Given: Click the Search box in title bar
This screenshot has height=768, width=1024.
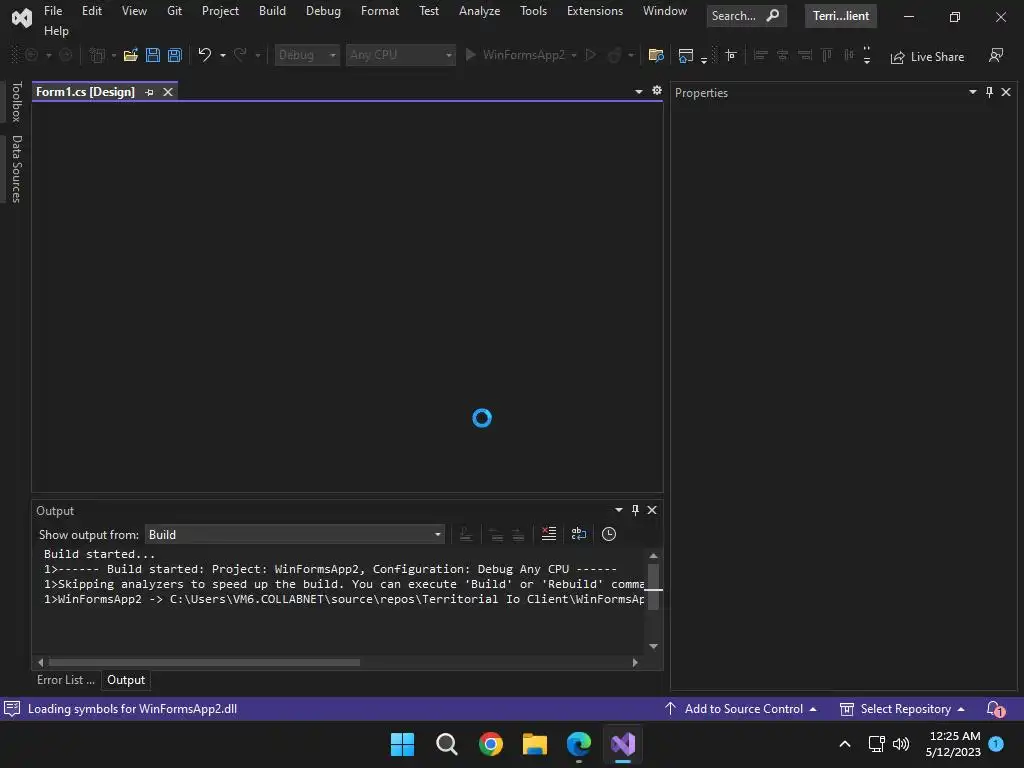Looking at the screenshot, I should click(x=746, y=16).
